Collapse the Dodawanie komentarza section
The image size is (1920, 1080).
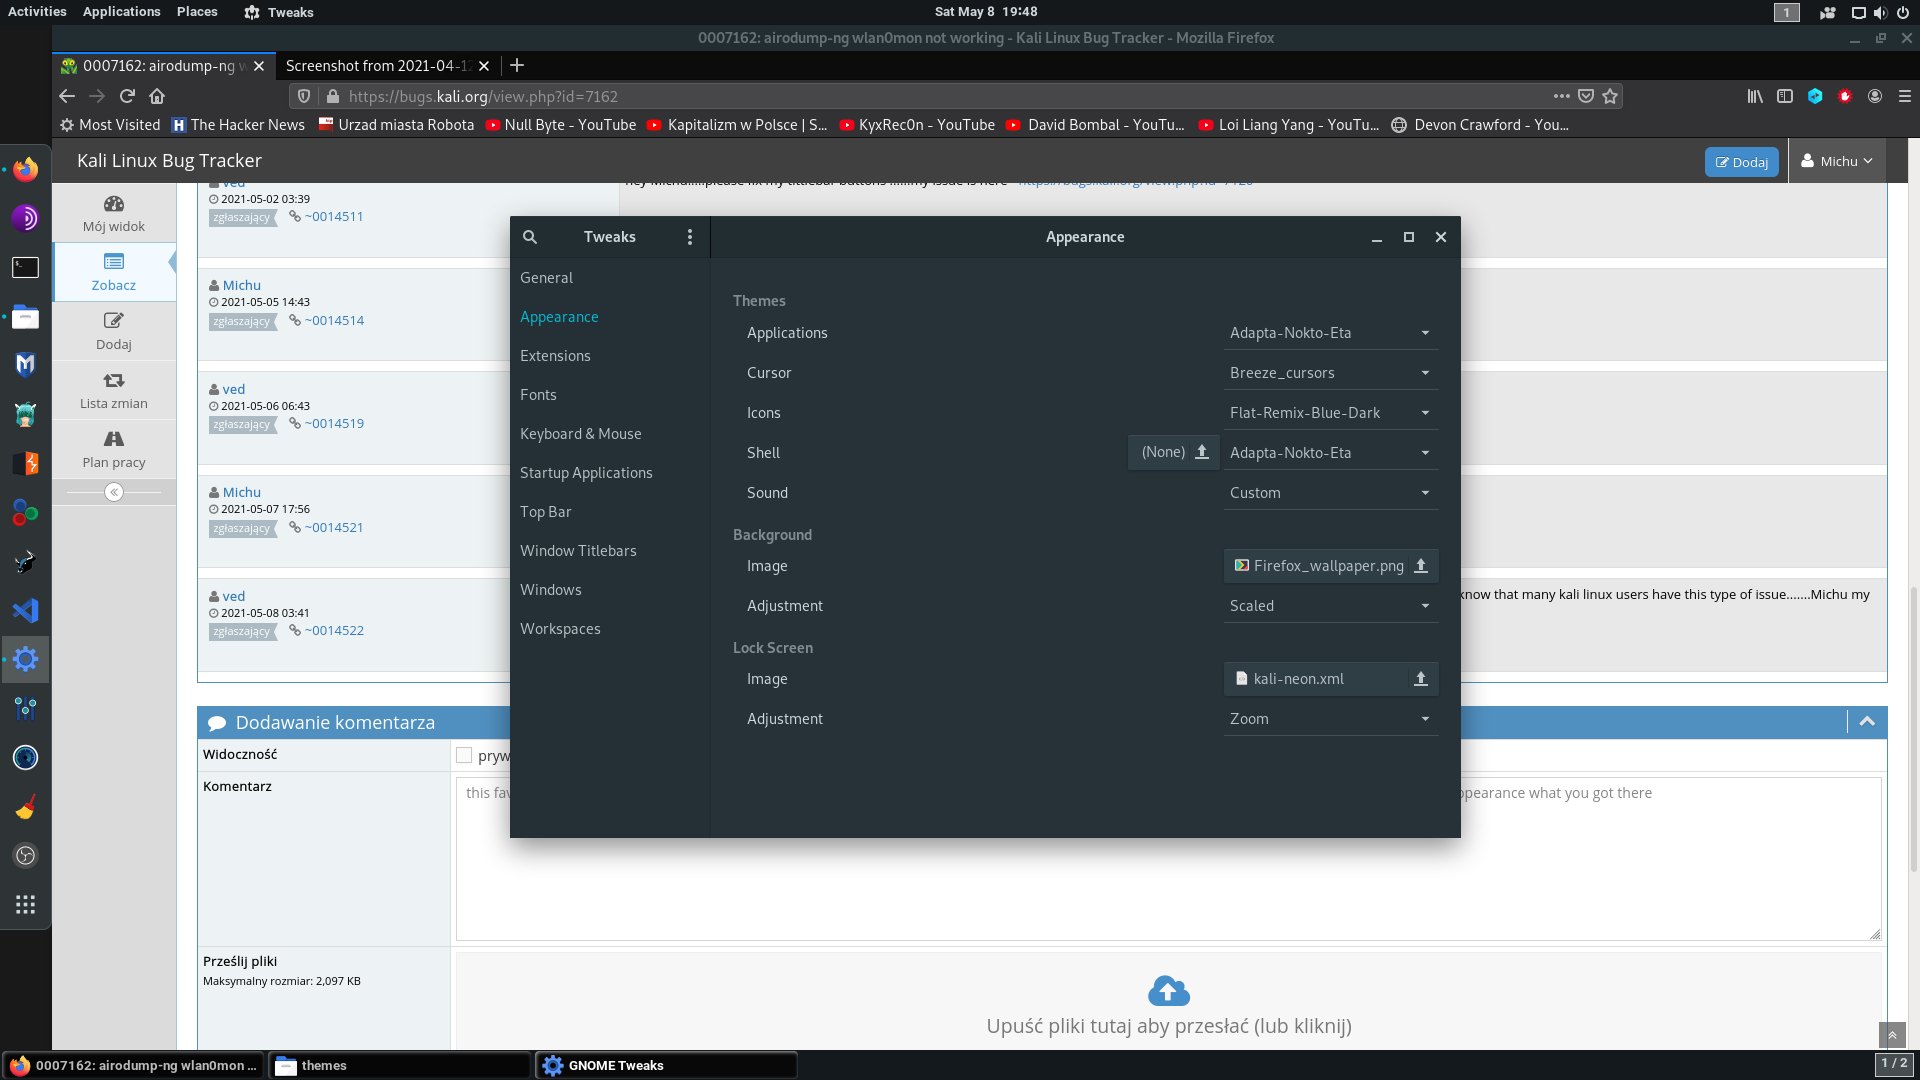pos(1866,722)
